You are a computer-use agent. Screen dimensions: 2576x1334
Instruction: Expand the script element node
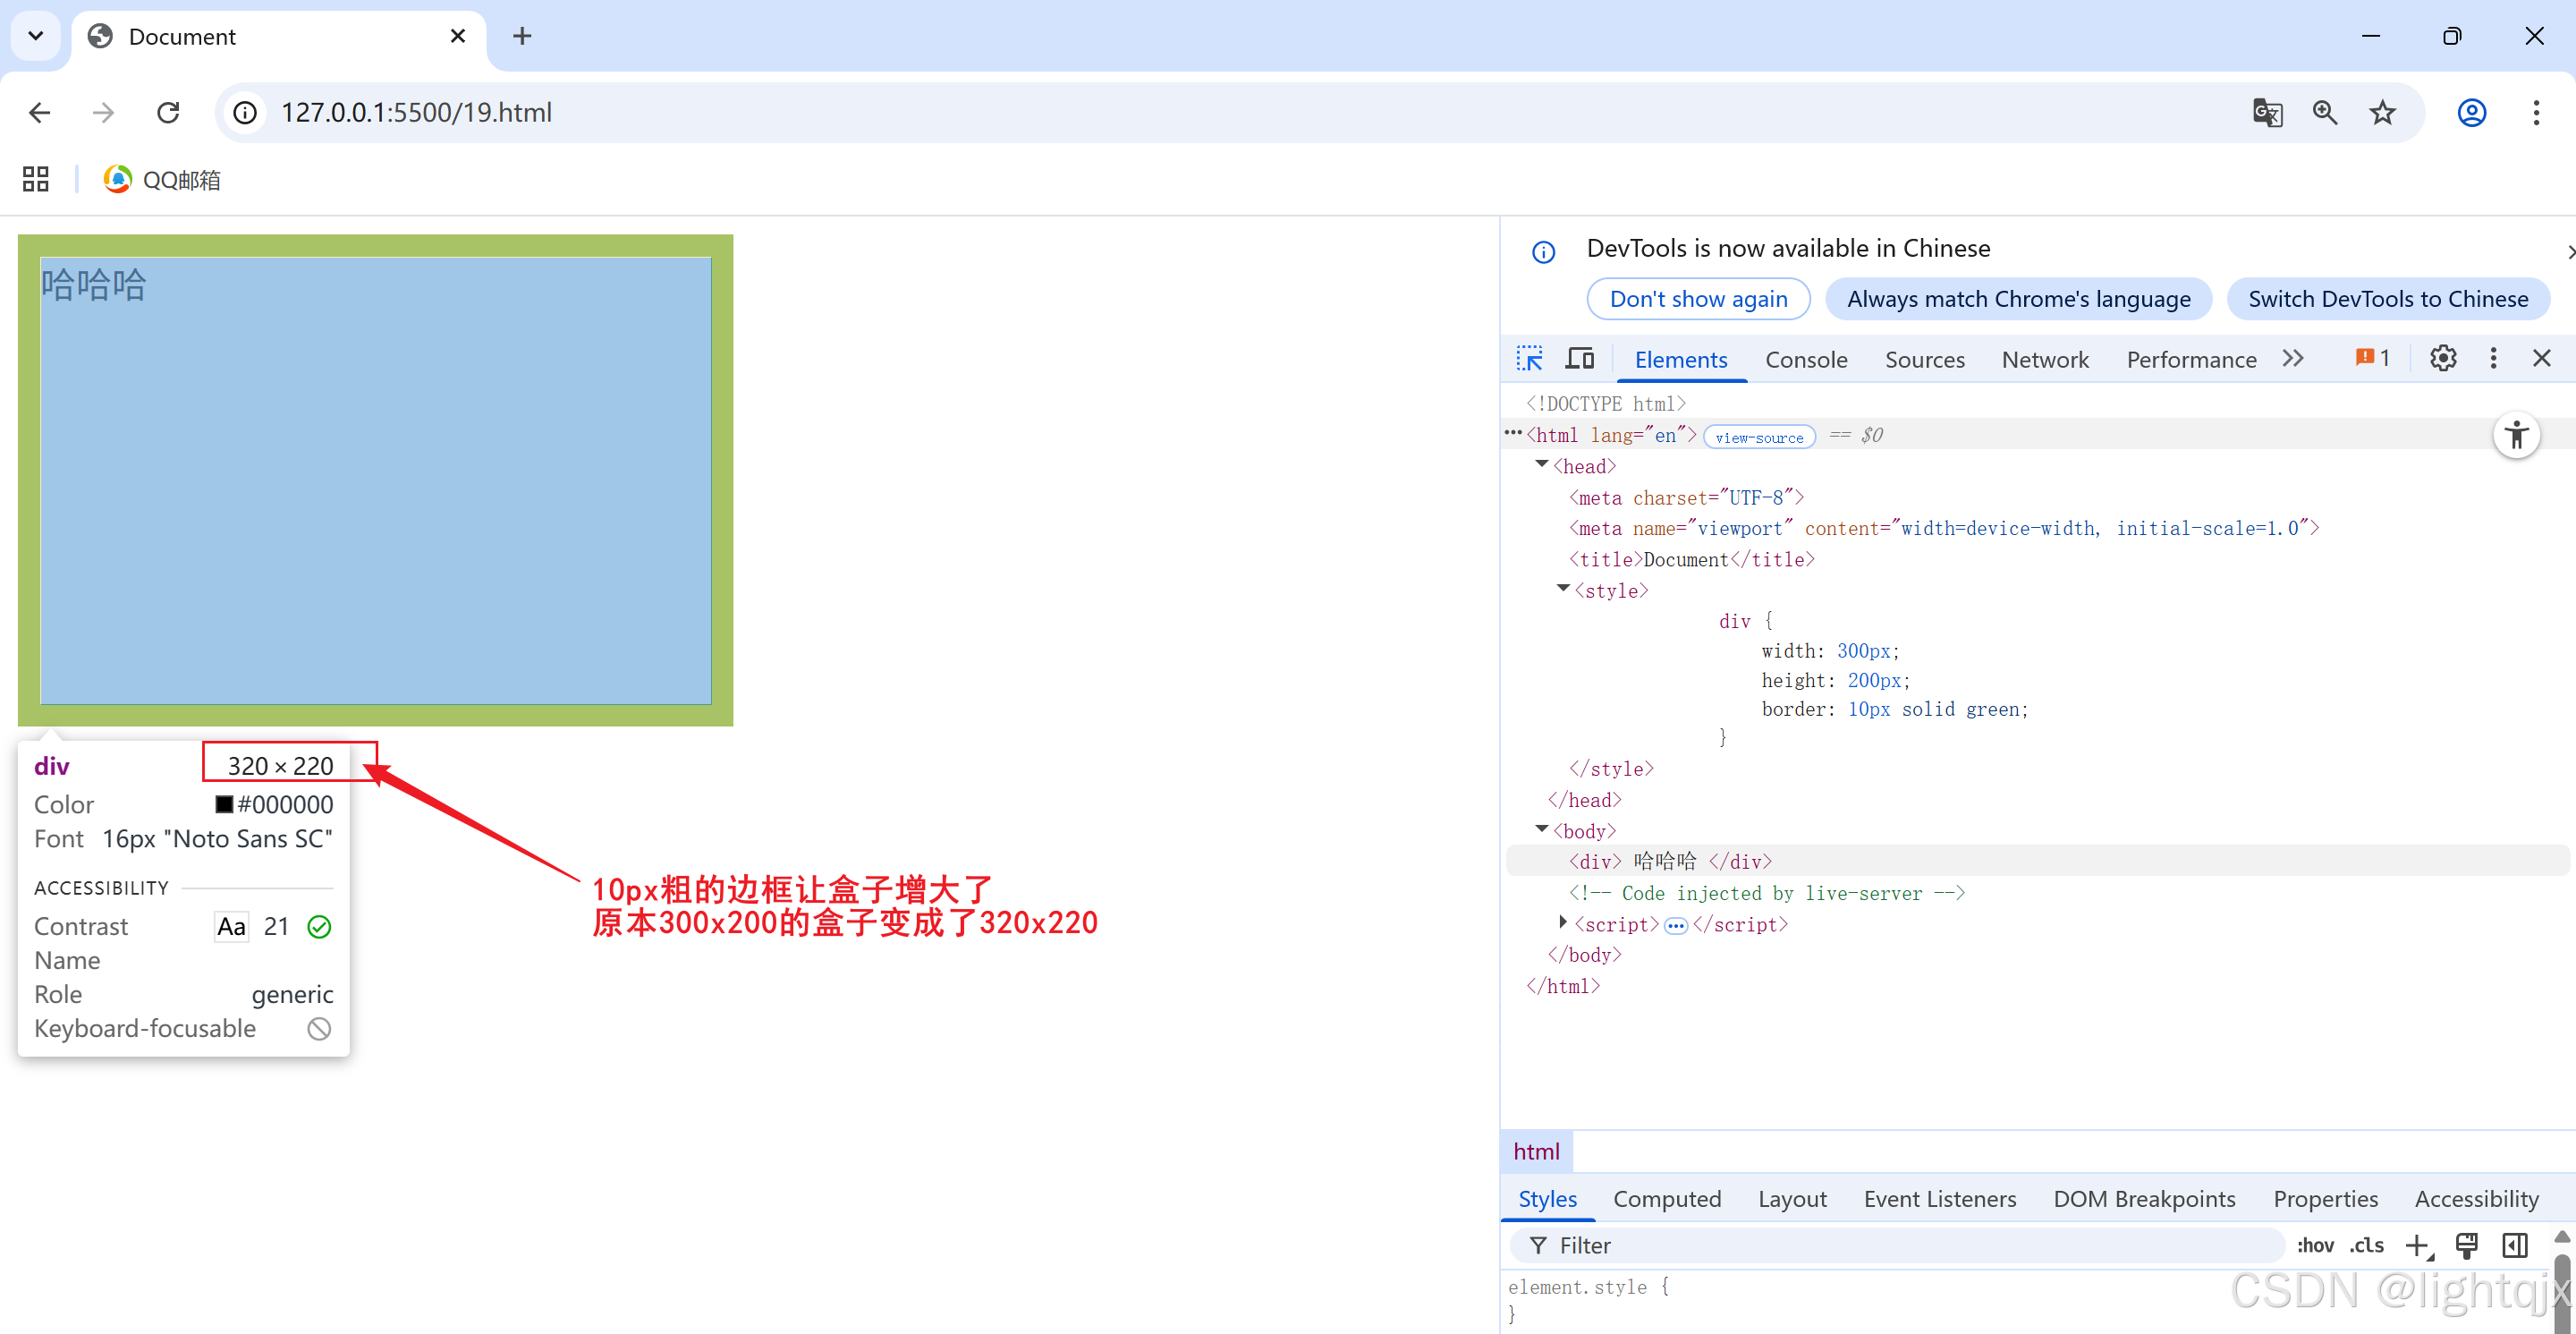1563,923
